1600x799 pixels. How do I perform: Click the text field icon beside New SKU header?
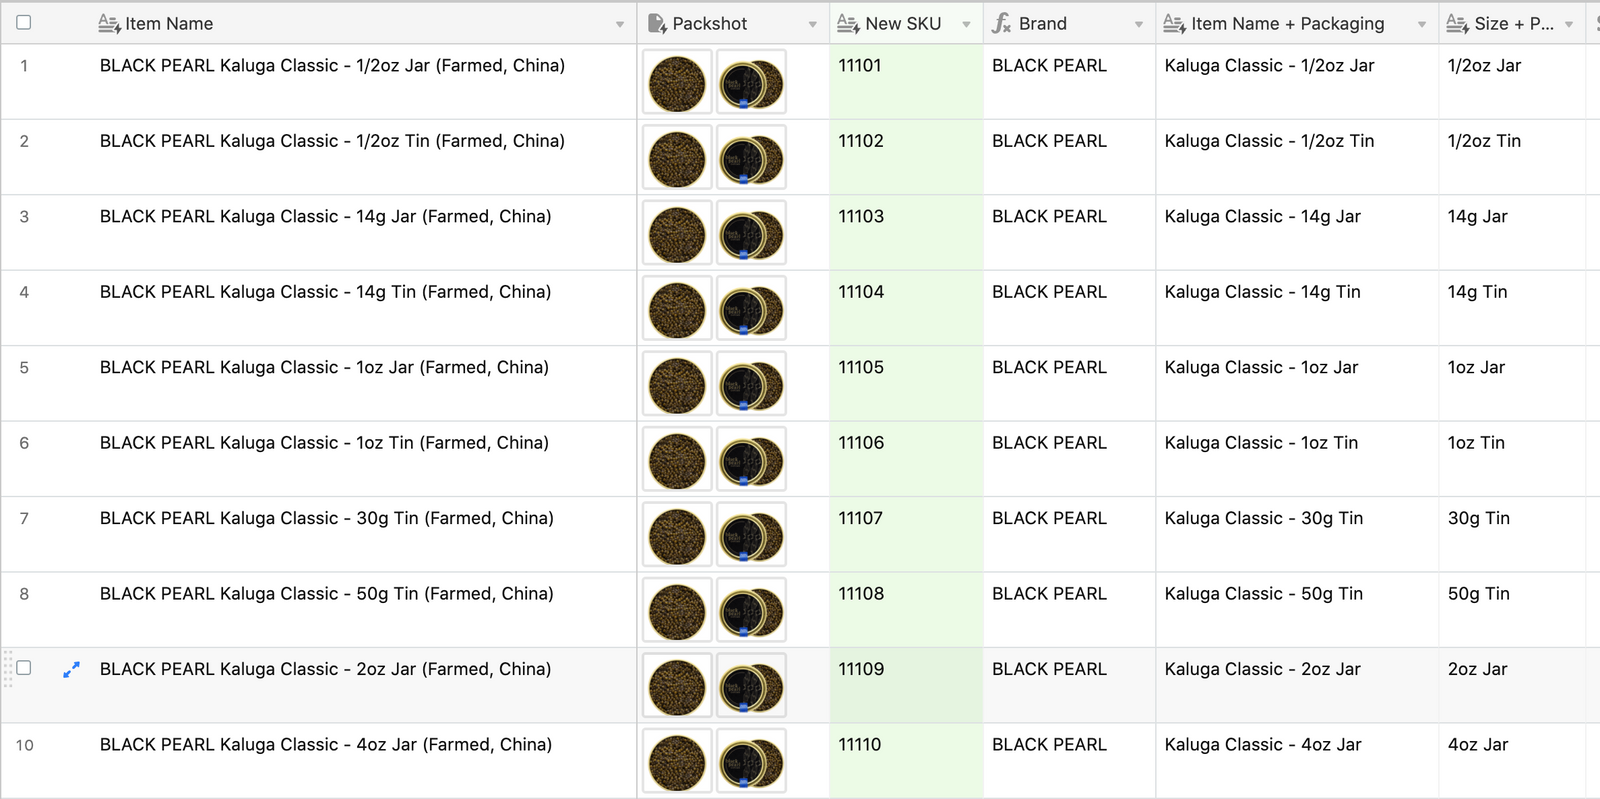[848, 23]
